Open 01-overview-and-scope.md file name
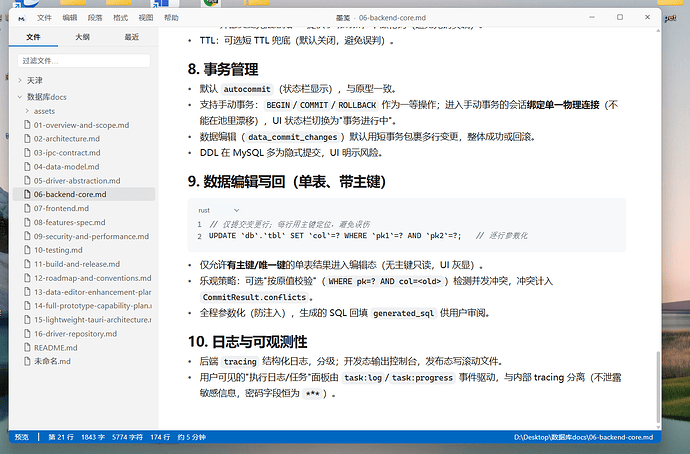Image resolution: width=690 pixels, height=454 pixels. (x=81, y=125)
